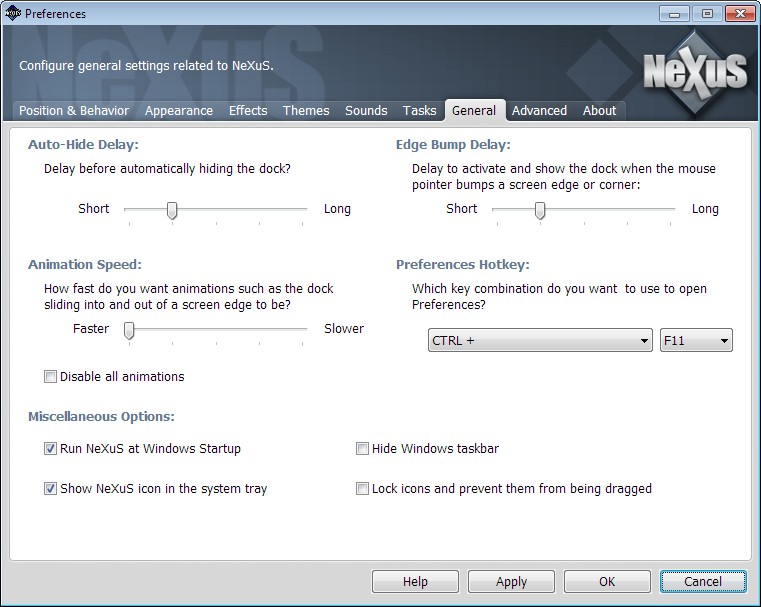
Task: Uncheck Run NeXuS at Windows Startup
Action: tap(51, 449)
